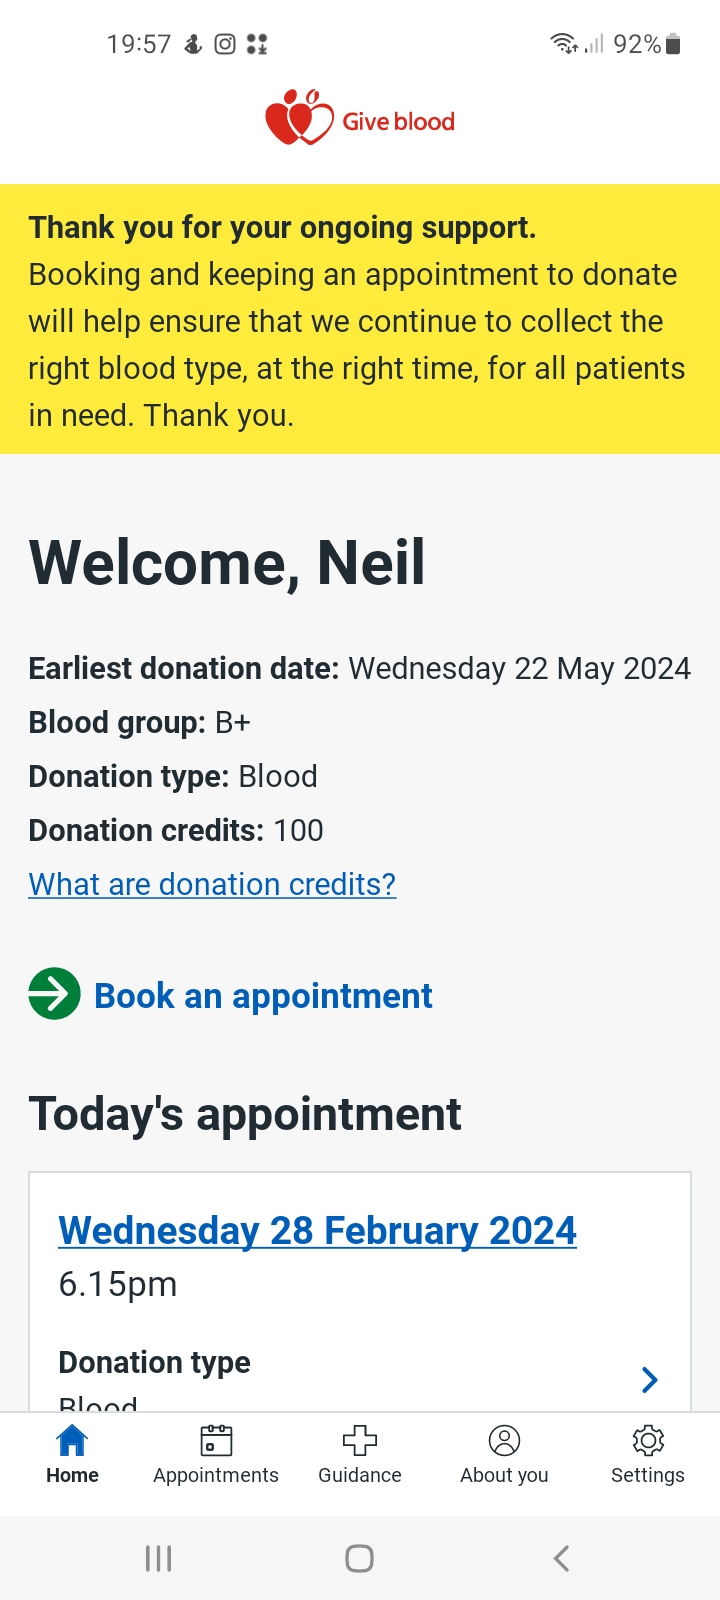Tap "Book an appointment" link
Image resolution: width=720 pixels, height=1600 pixels.
pos(263,996)
